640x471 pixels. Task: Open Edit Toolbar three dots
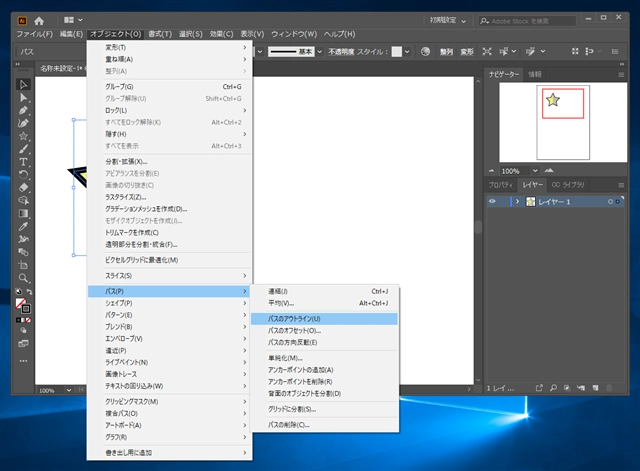pos(23,361)
